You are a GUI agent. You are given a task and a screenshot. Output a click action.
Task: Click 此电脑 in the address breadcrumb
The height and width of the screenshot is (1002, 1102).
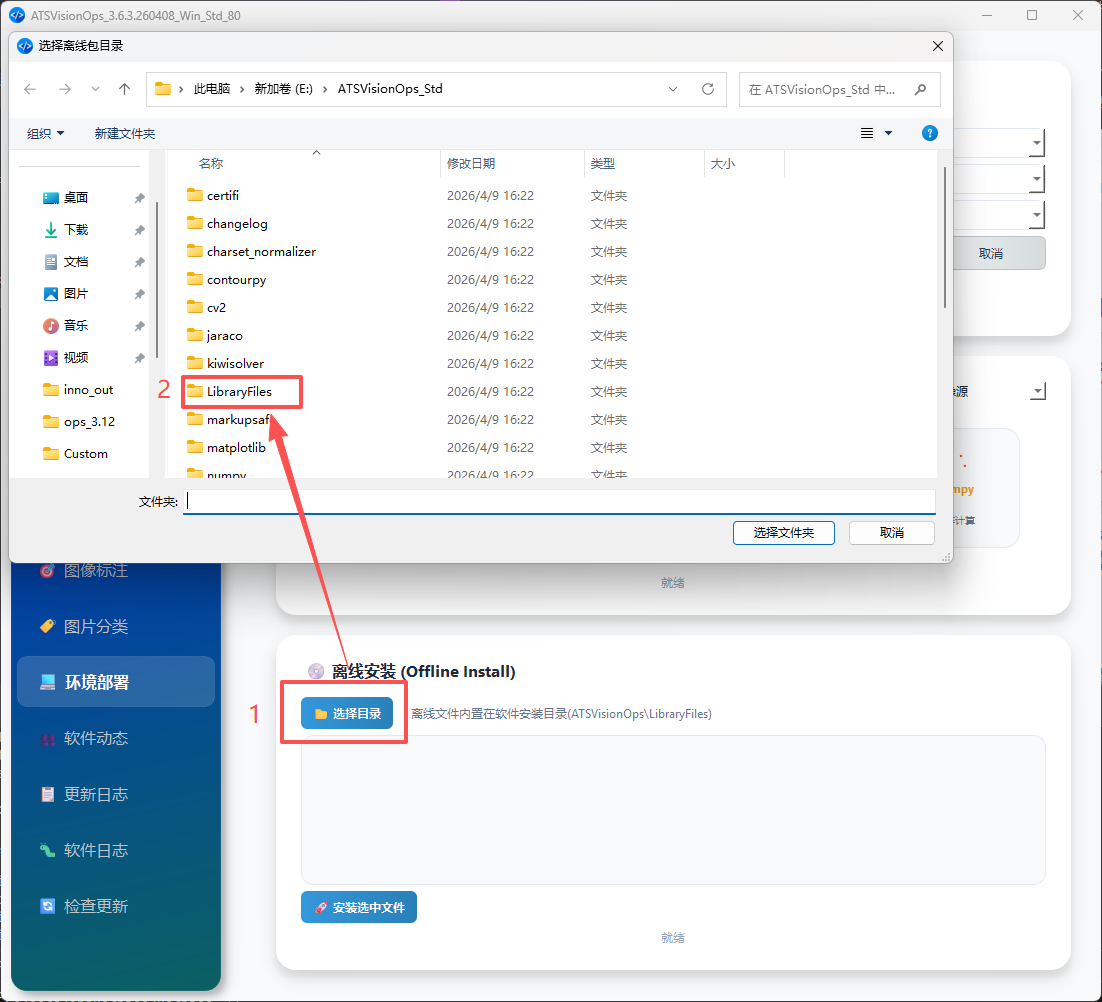point(212,89)
